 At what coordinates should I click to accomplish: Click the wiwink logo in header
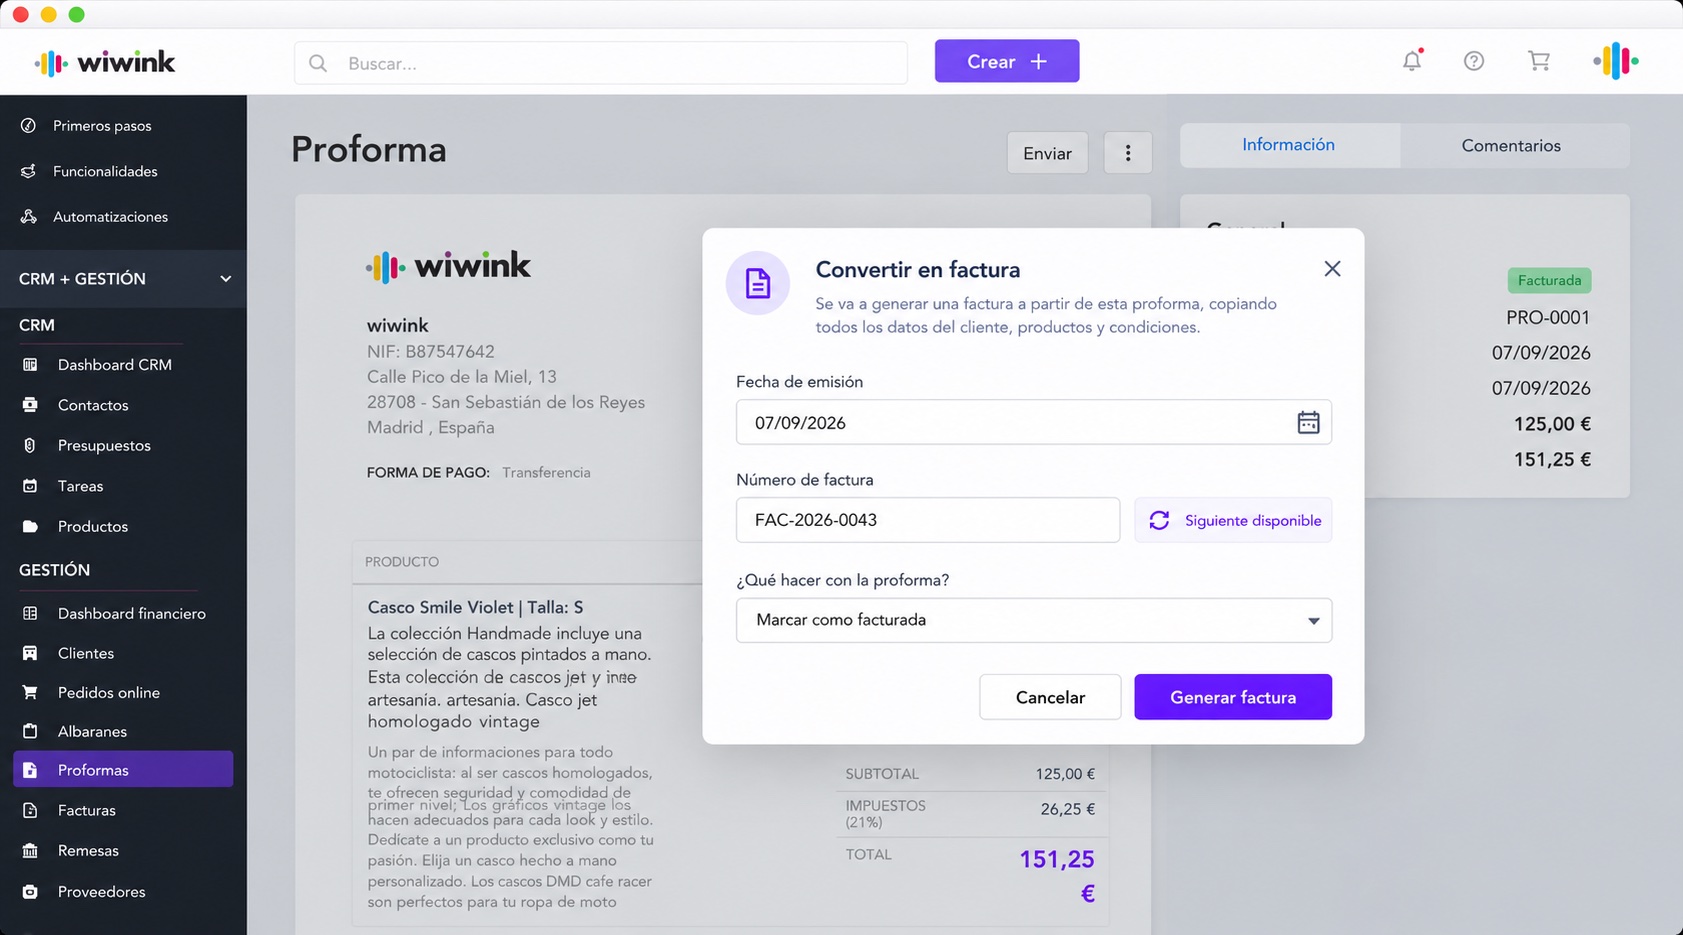[x=105, y=62]
